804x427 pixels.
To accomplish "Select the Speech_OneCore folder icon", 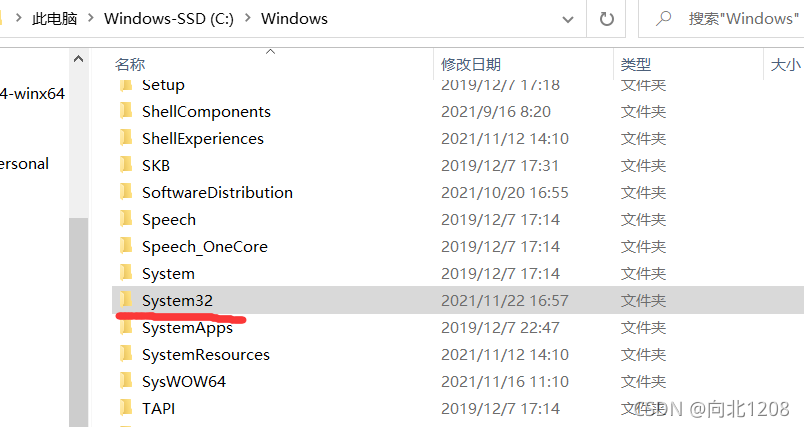I will [126, 246].
